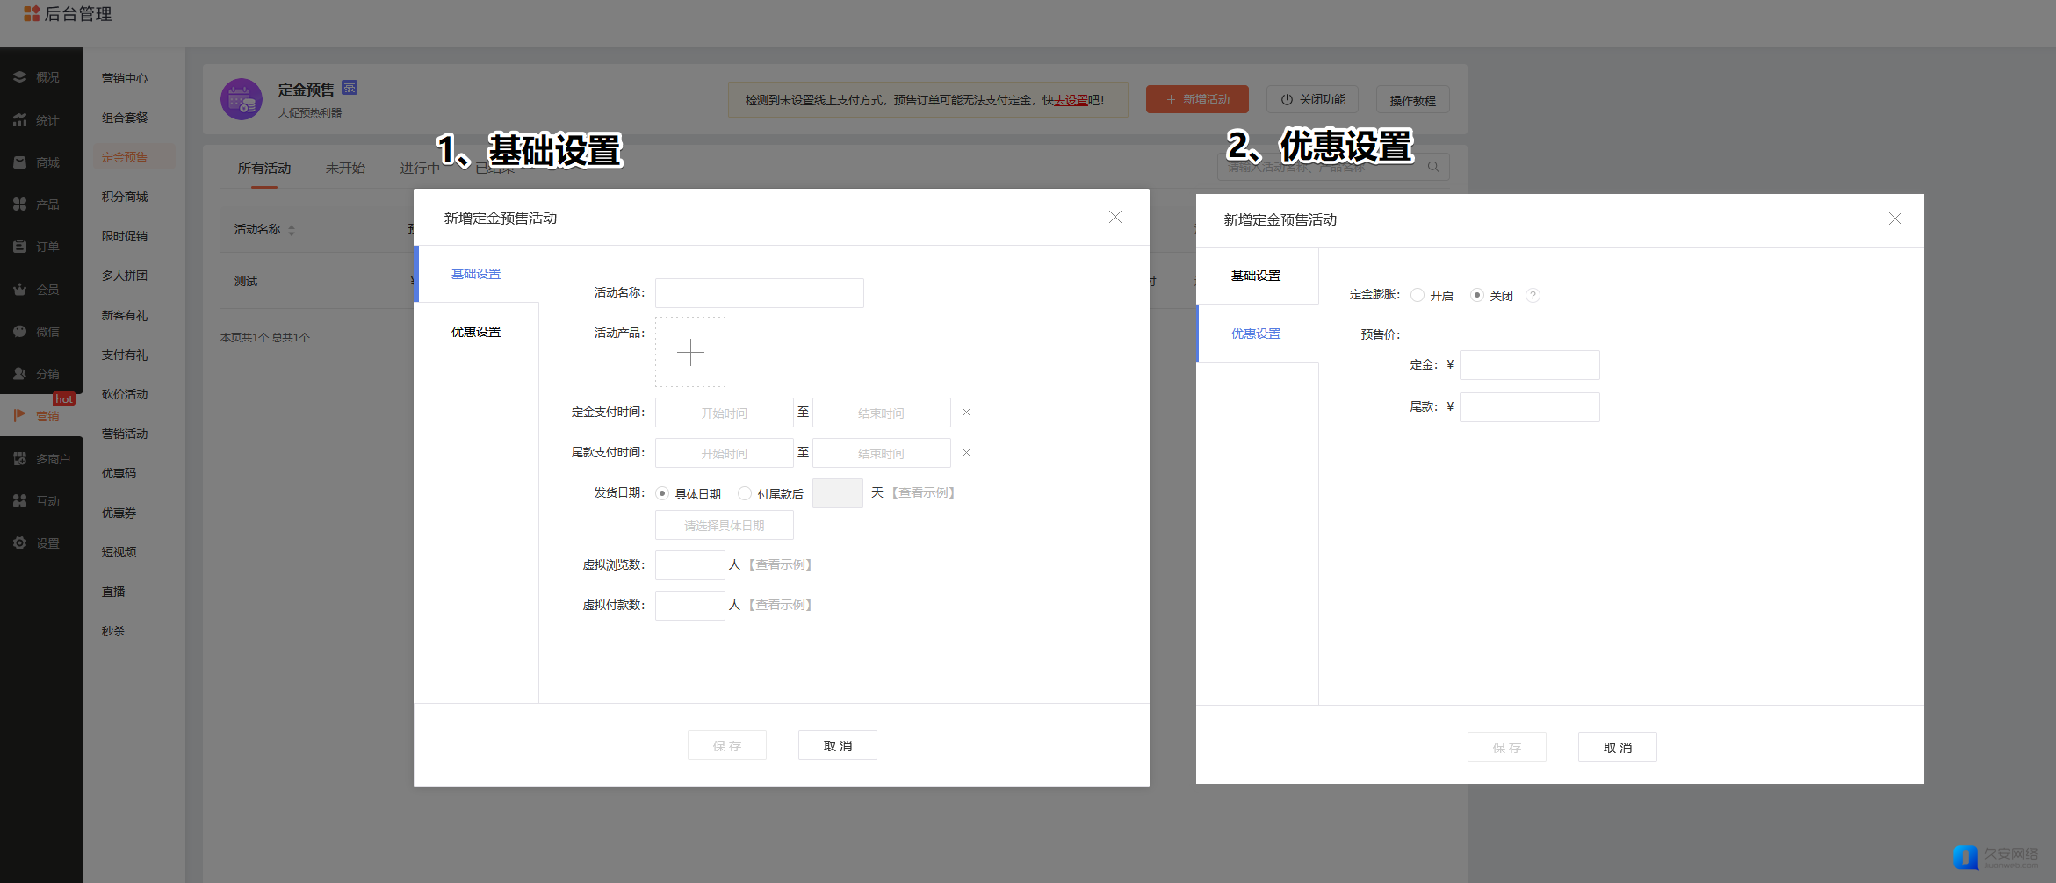Open 概况 overview in the left sidebar
Screen dimensions: 2056x883
37,77
